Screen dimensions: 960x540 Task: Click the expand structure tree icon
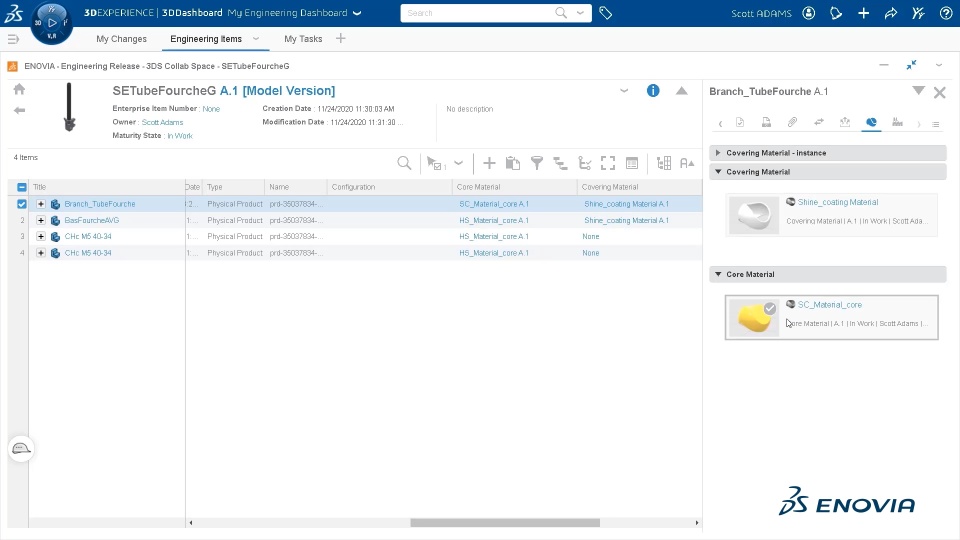pos(560,163)
